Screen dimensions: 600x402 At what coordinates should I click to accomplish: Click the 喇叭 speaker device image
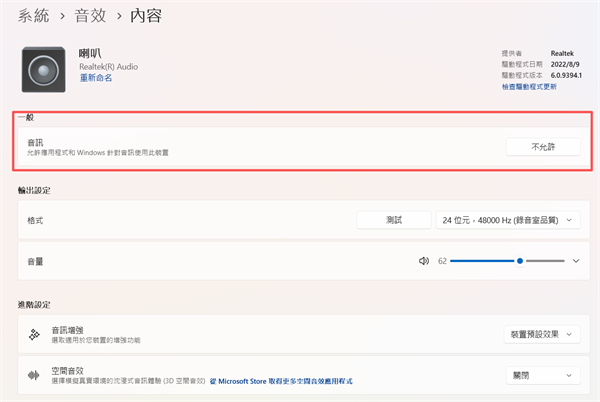pyautogui.click(x=46, y=69)
